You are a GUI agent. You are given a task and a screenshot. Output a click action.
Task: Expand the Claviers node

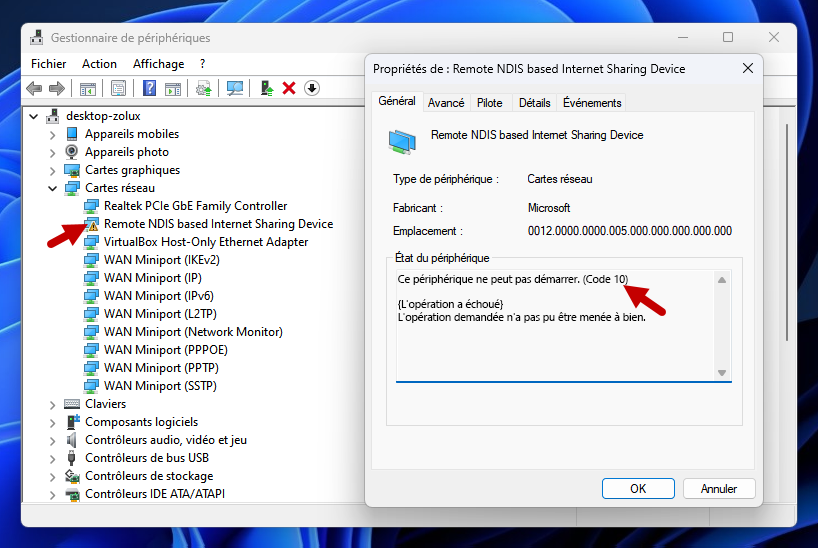[52, 404]
